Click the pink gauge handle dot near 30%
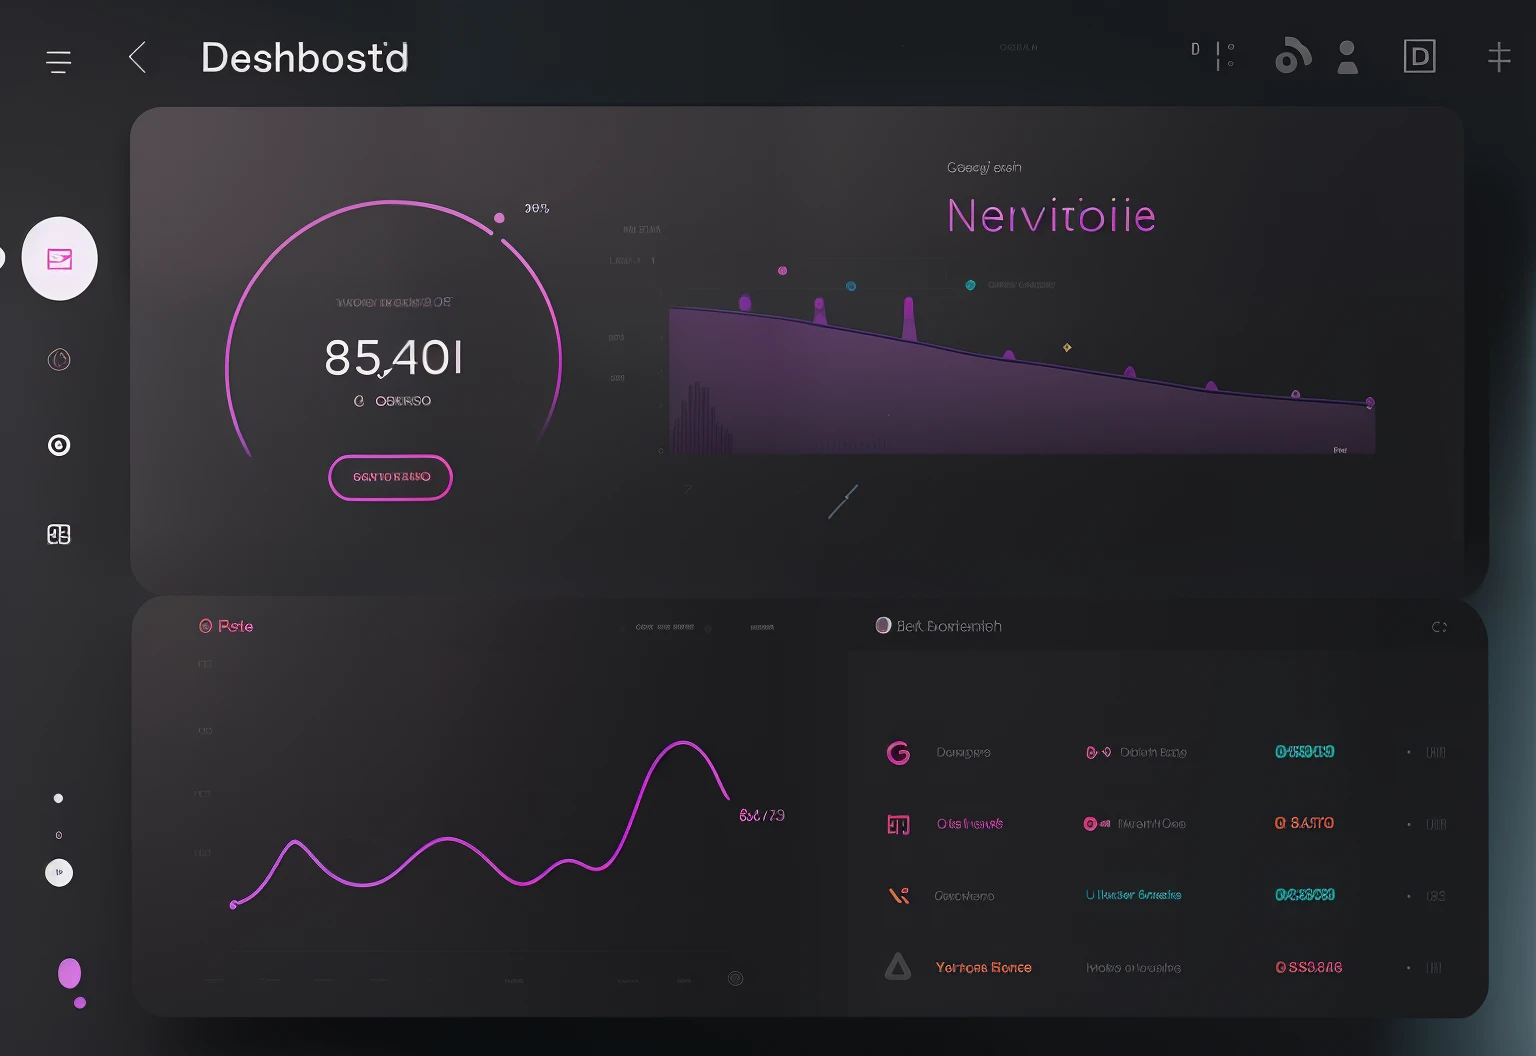Screen dimensions: 1536x1056 tap(499, 218)
